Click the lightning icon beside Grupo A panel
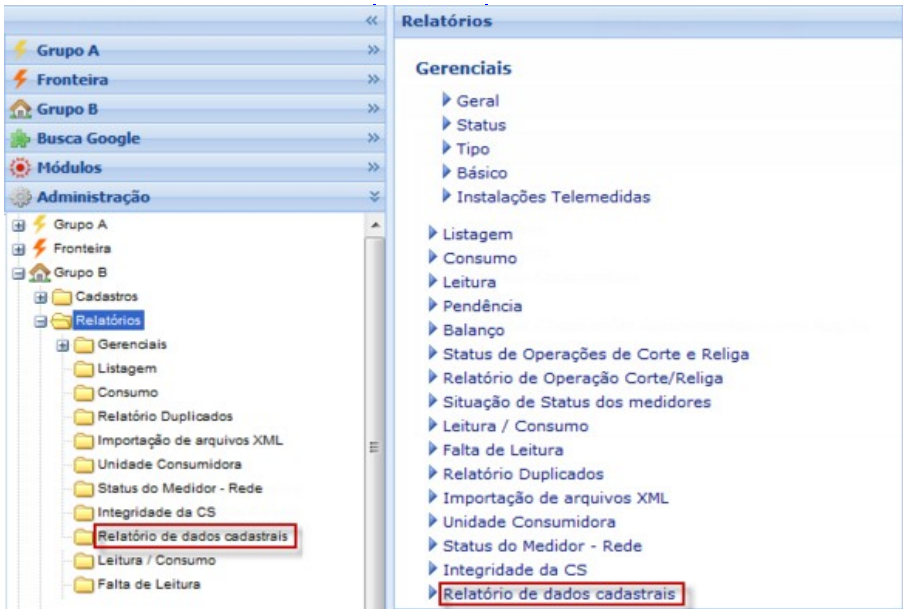910x616 pixels. (x=20, y=51)
